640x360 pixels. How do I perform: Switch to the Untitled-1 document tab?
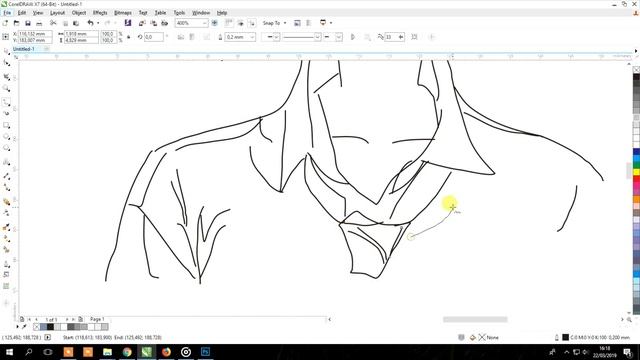[x=24, y=49]
